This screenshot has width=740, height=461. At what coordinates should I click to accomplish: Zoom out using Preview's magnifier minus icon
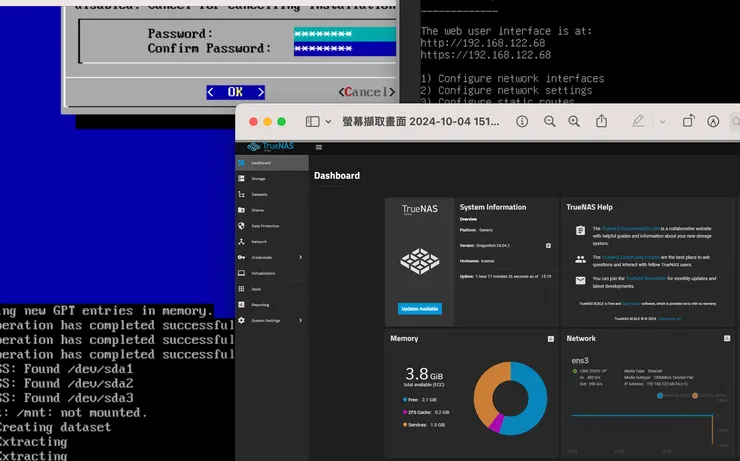coord(549,122)
